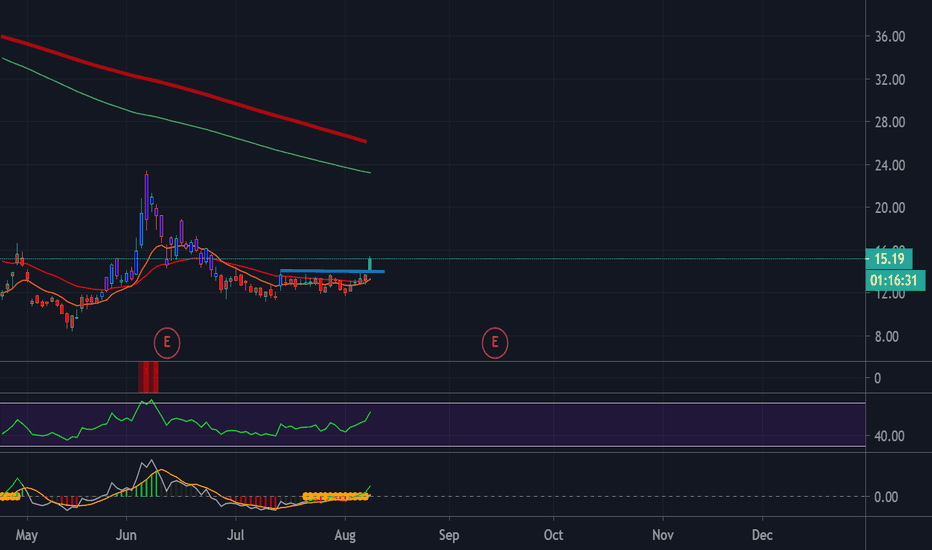Click the Jun label on time axis

coord(126,535)
